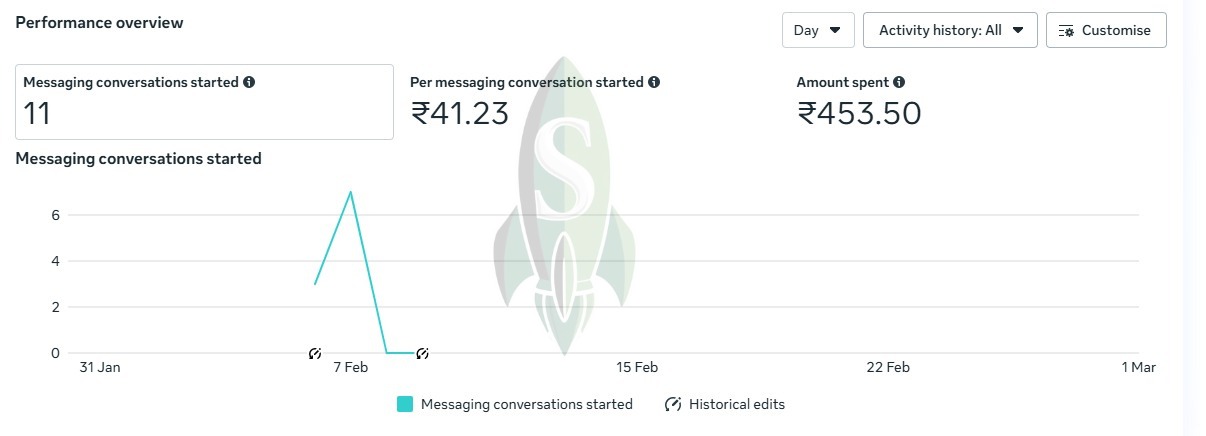Viewport: 1206px width, 436px height.
Task: Click the chart title above the graph
Action: pyautogui.click(x=138, y=158)
